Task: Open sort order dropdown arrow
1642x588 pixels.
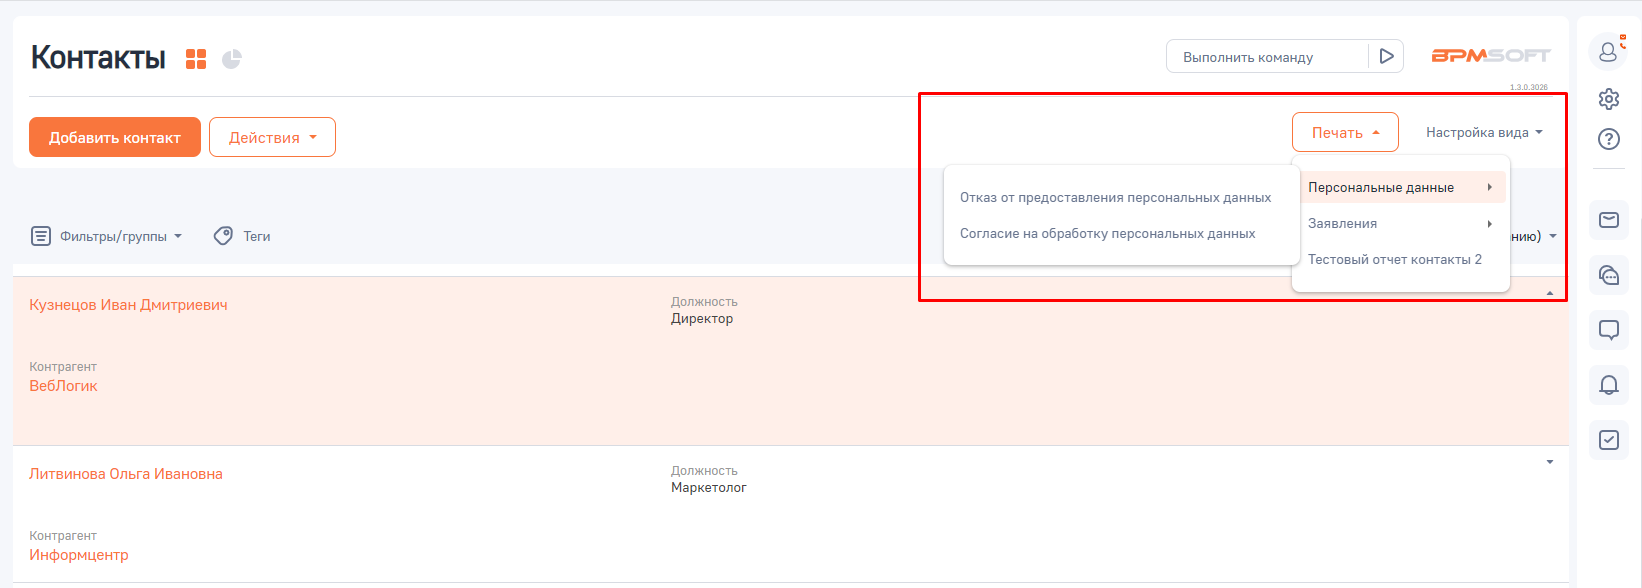Action: click(1553, 237)
